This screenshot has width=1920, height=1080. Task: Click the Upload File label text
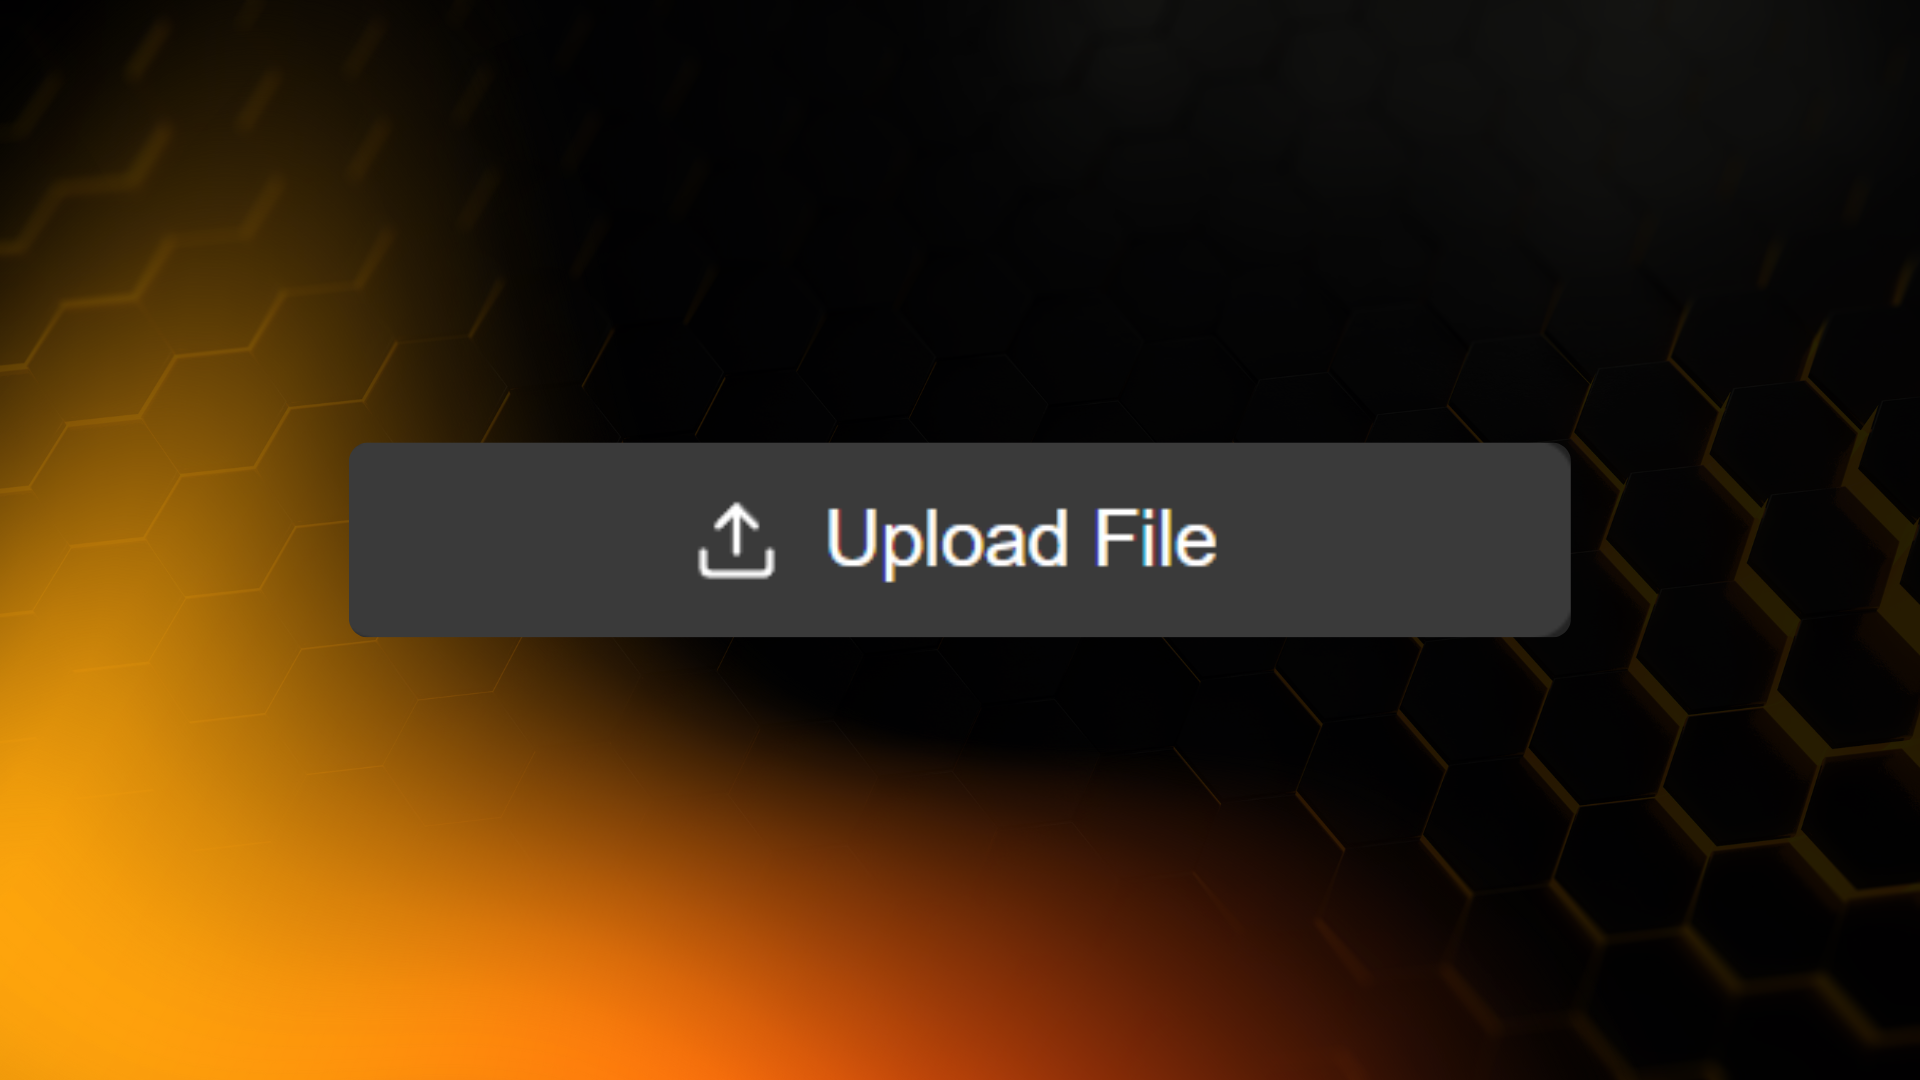tap(1021, 540)
